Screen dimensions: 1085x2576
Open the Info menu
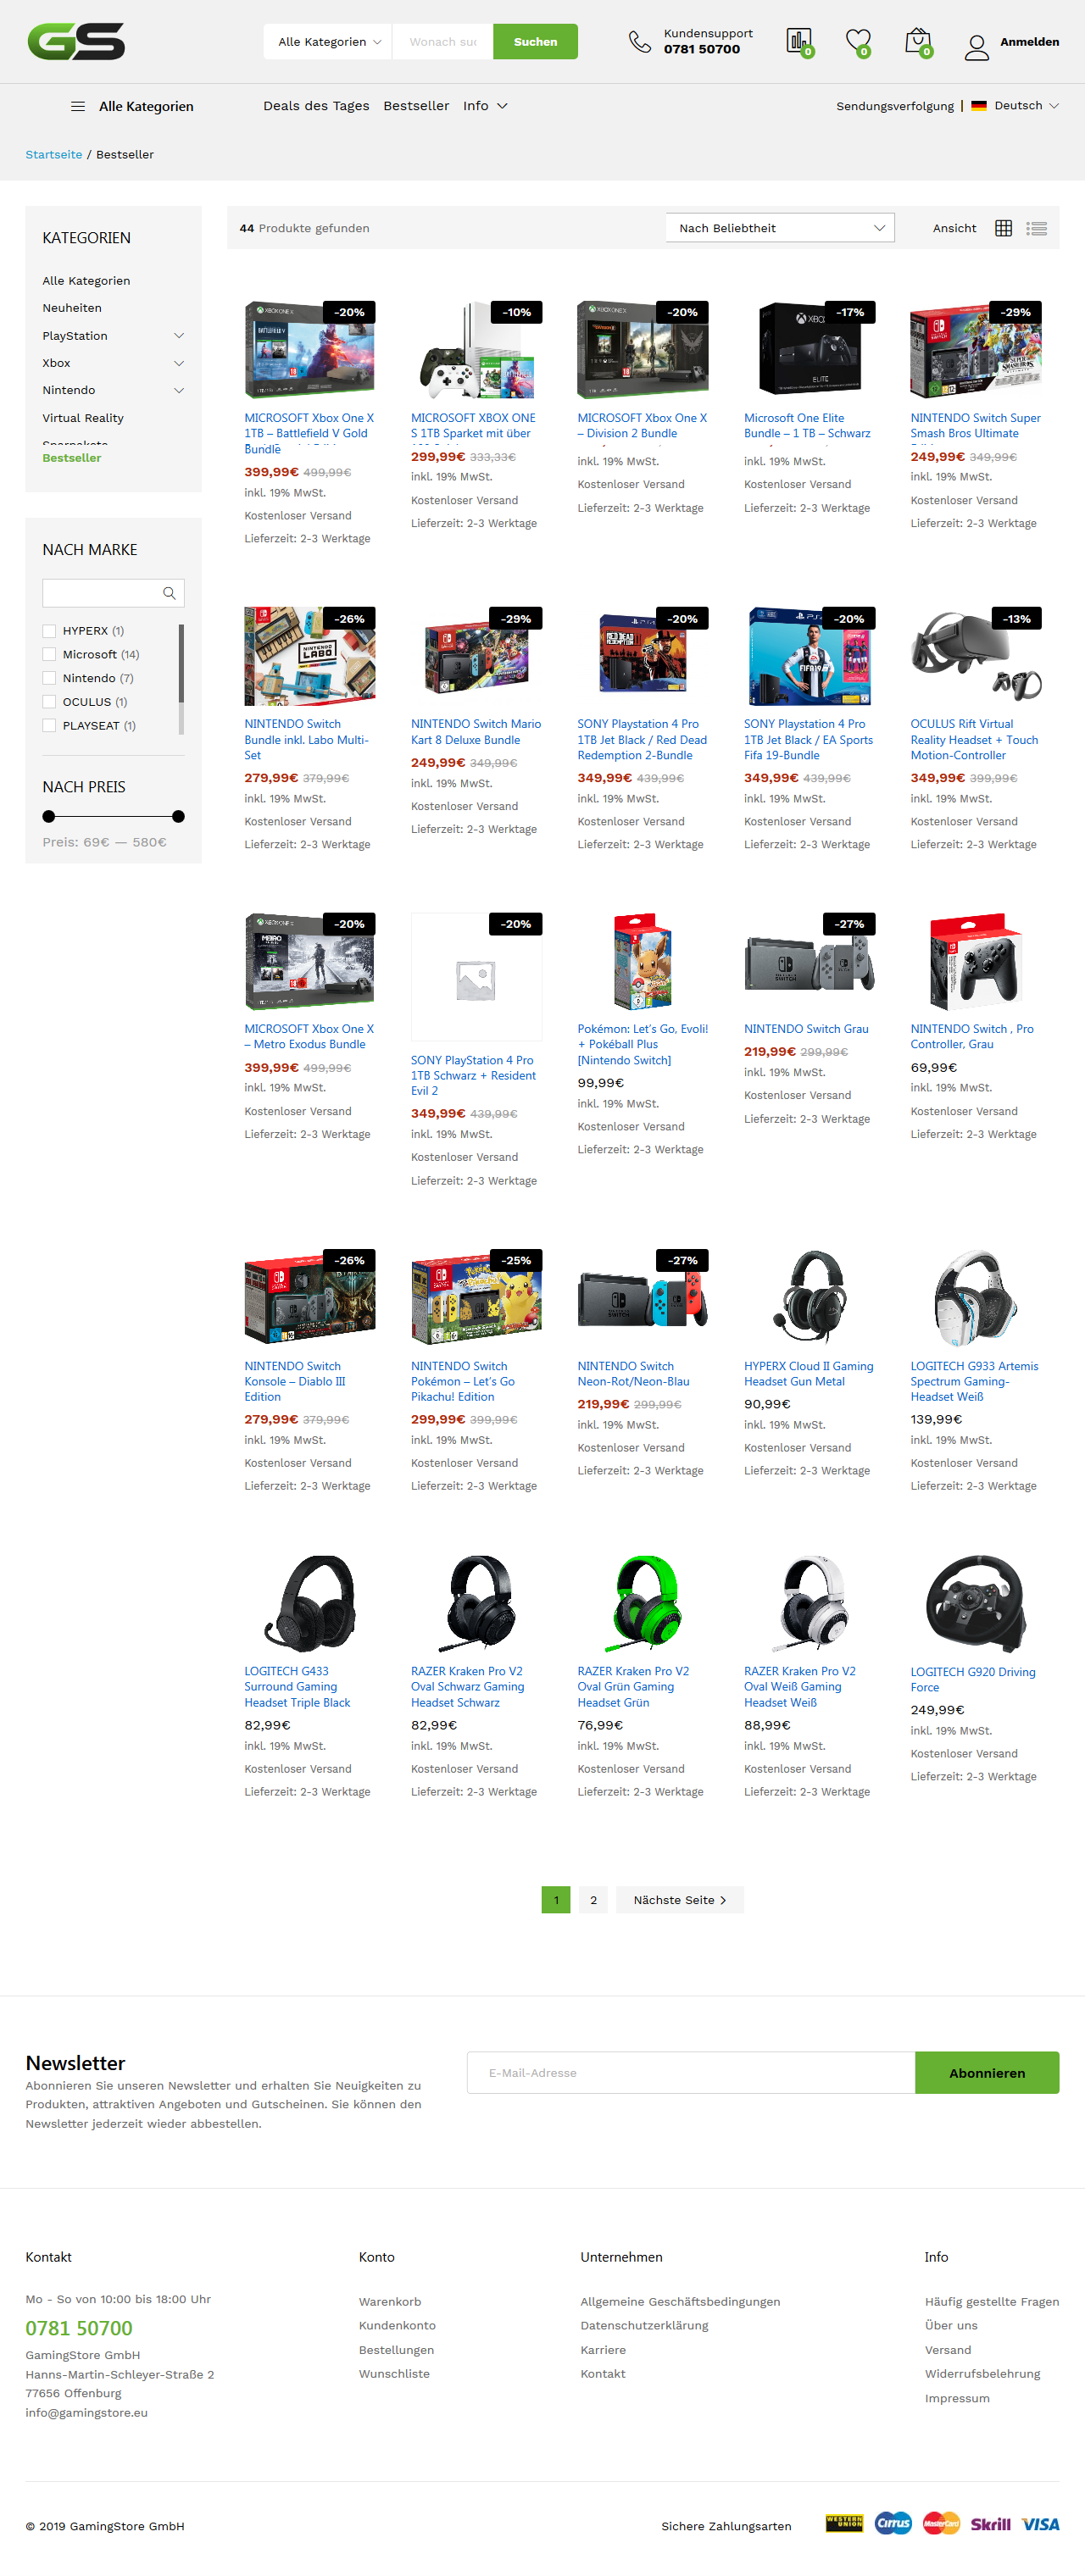tap(485, 106)
